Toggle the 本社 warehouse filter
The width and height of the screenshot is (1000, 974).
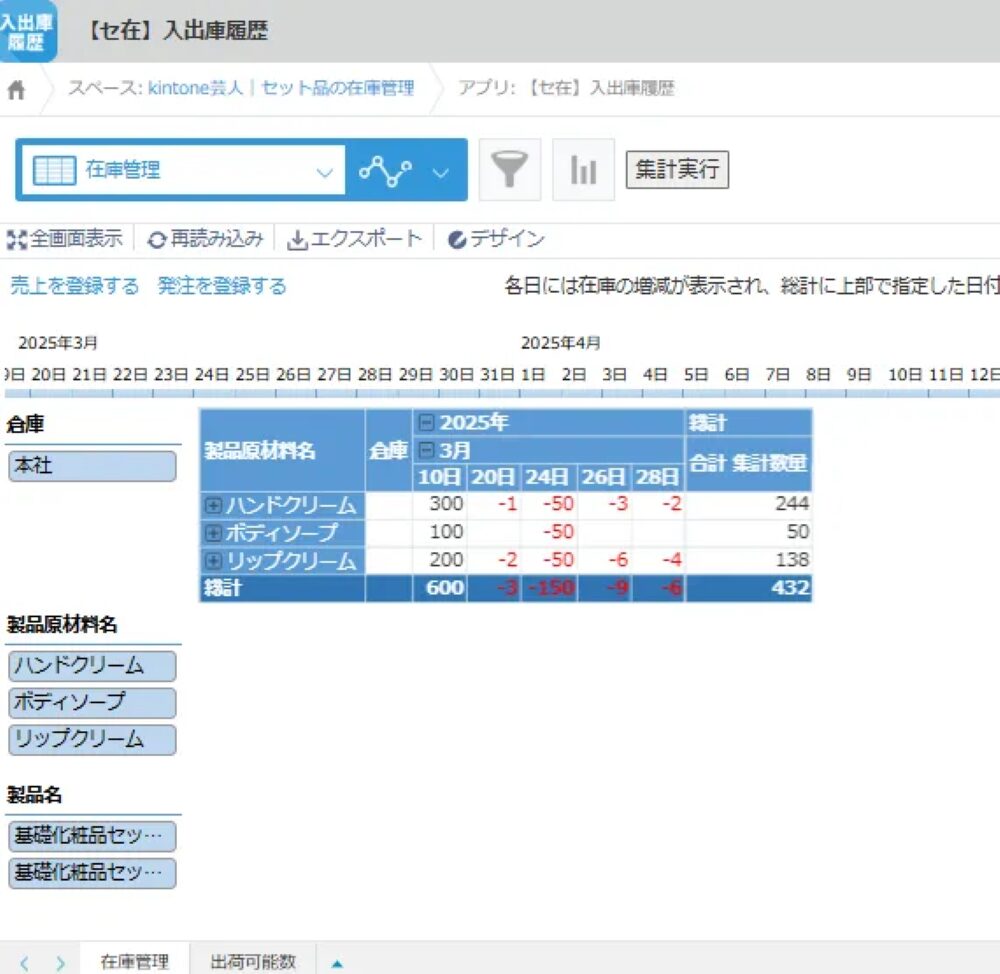(92, 467)
